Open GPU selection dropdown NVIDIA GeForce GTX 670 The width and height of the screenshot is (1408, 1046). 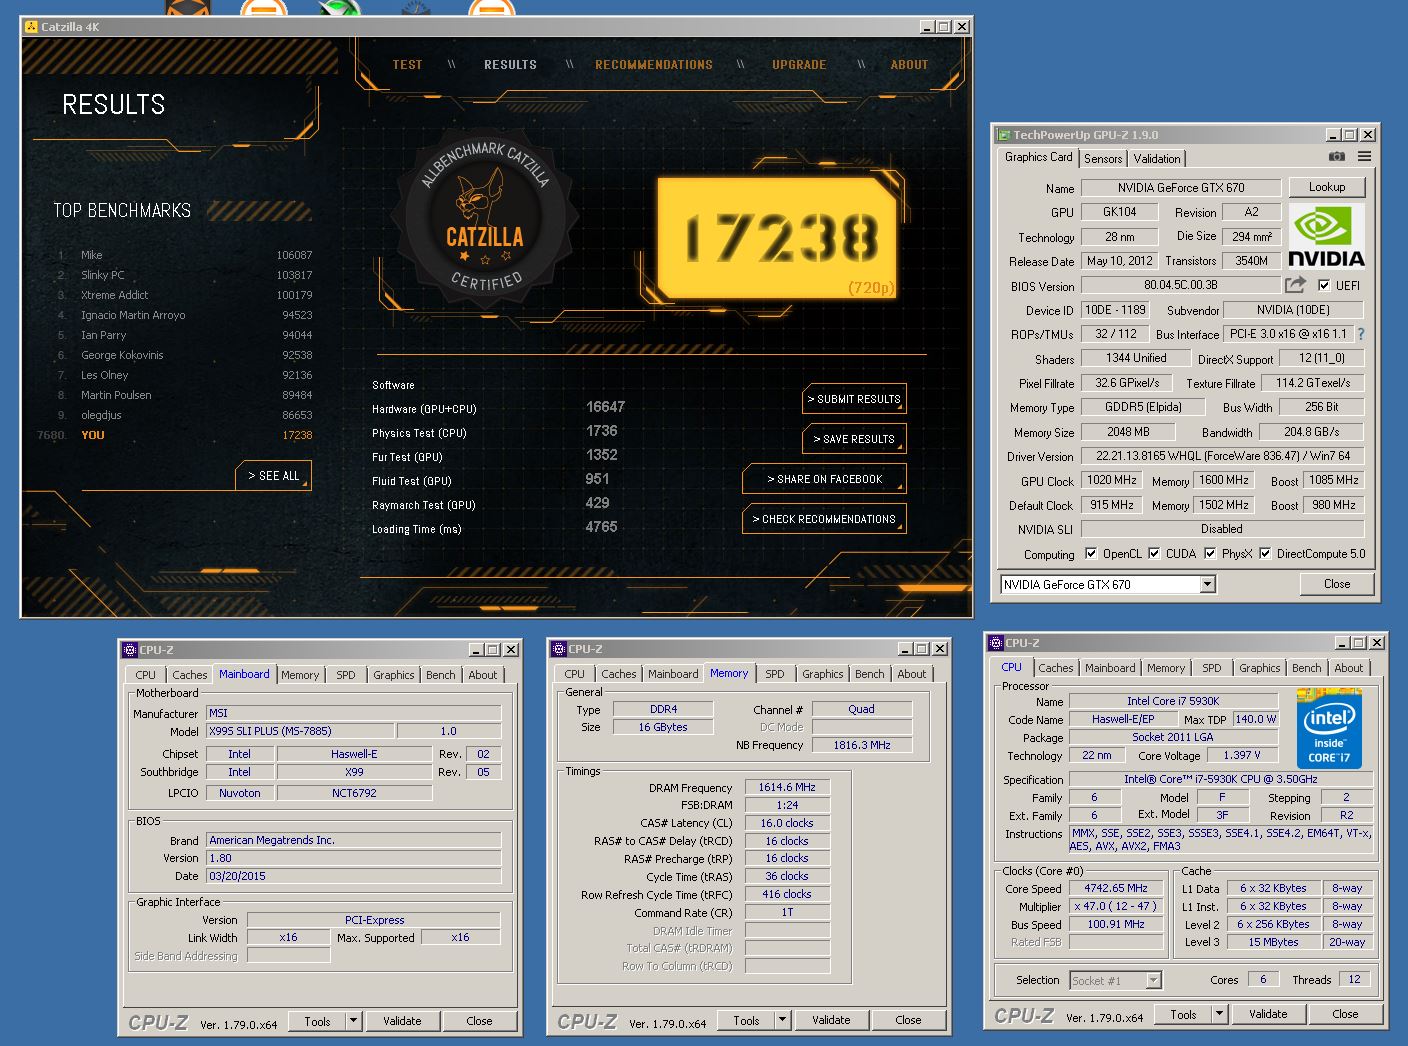click(x=1108, y=584)
